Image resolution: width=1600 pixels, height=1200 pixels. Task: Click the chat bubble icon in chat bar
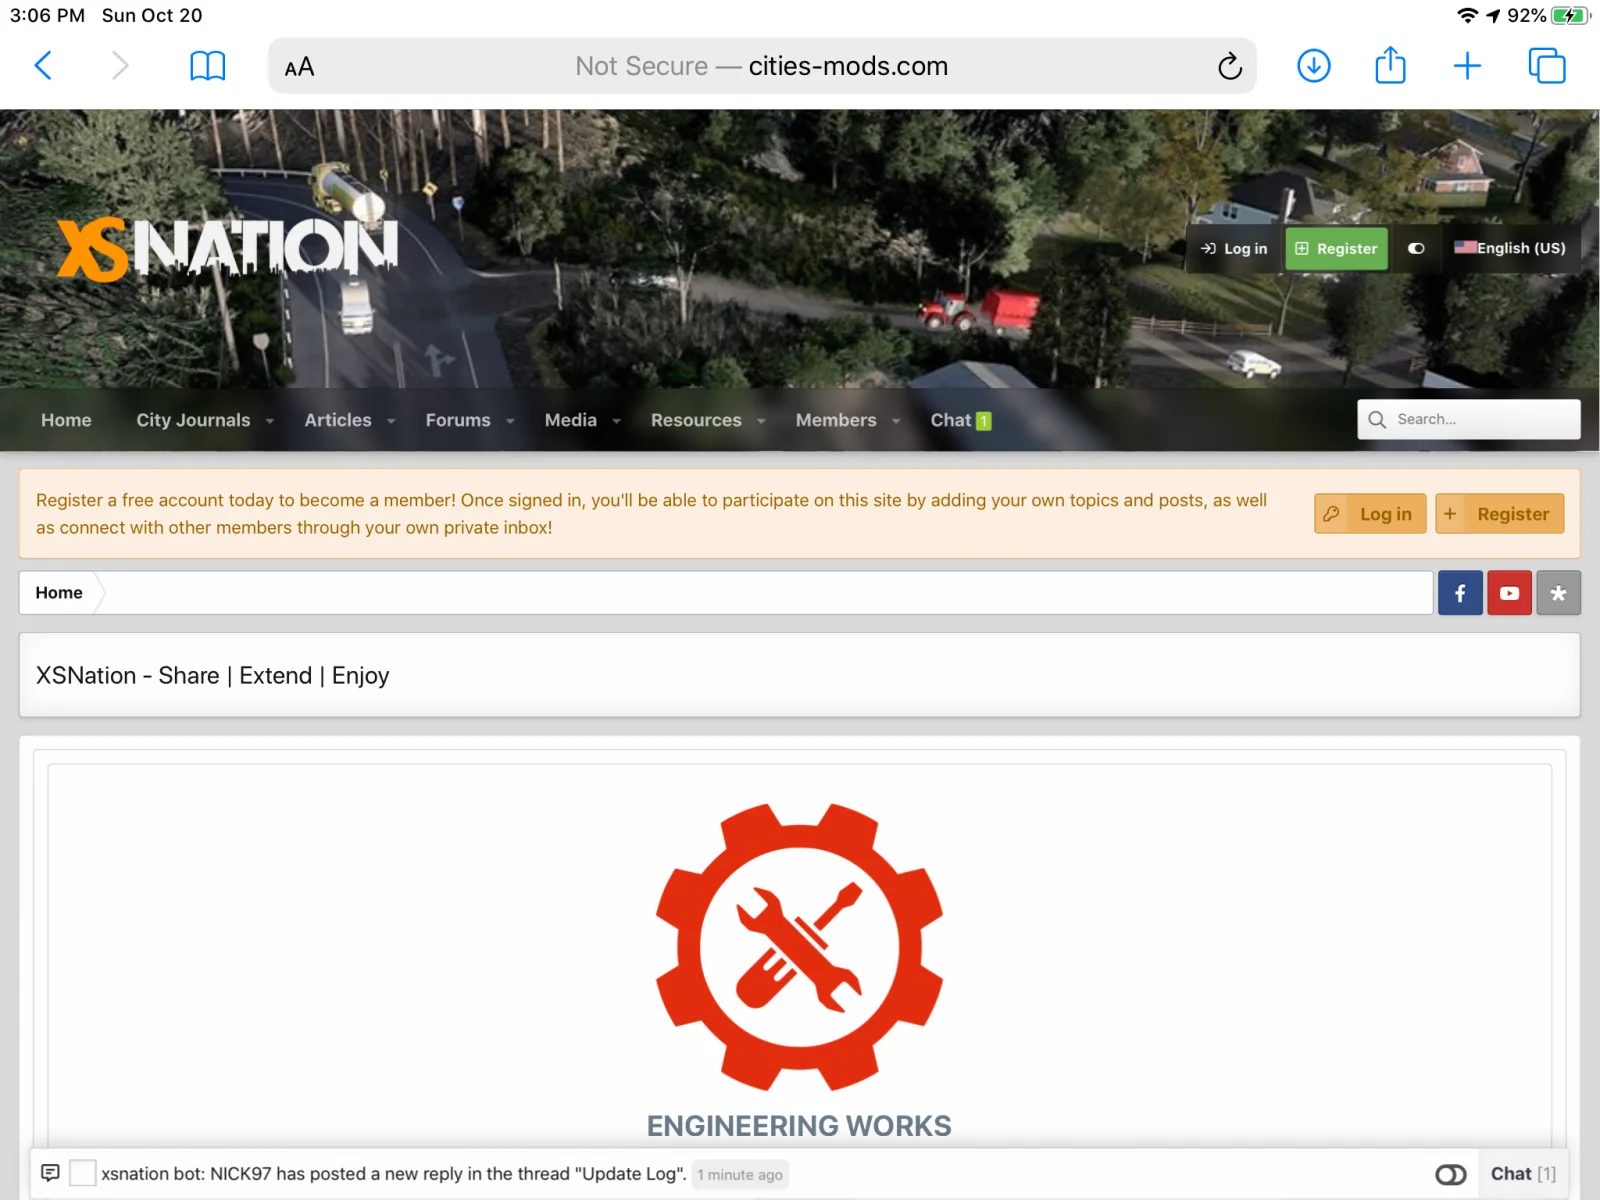50,1173
